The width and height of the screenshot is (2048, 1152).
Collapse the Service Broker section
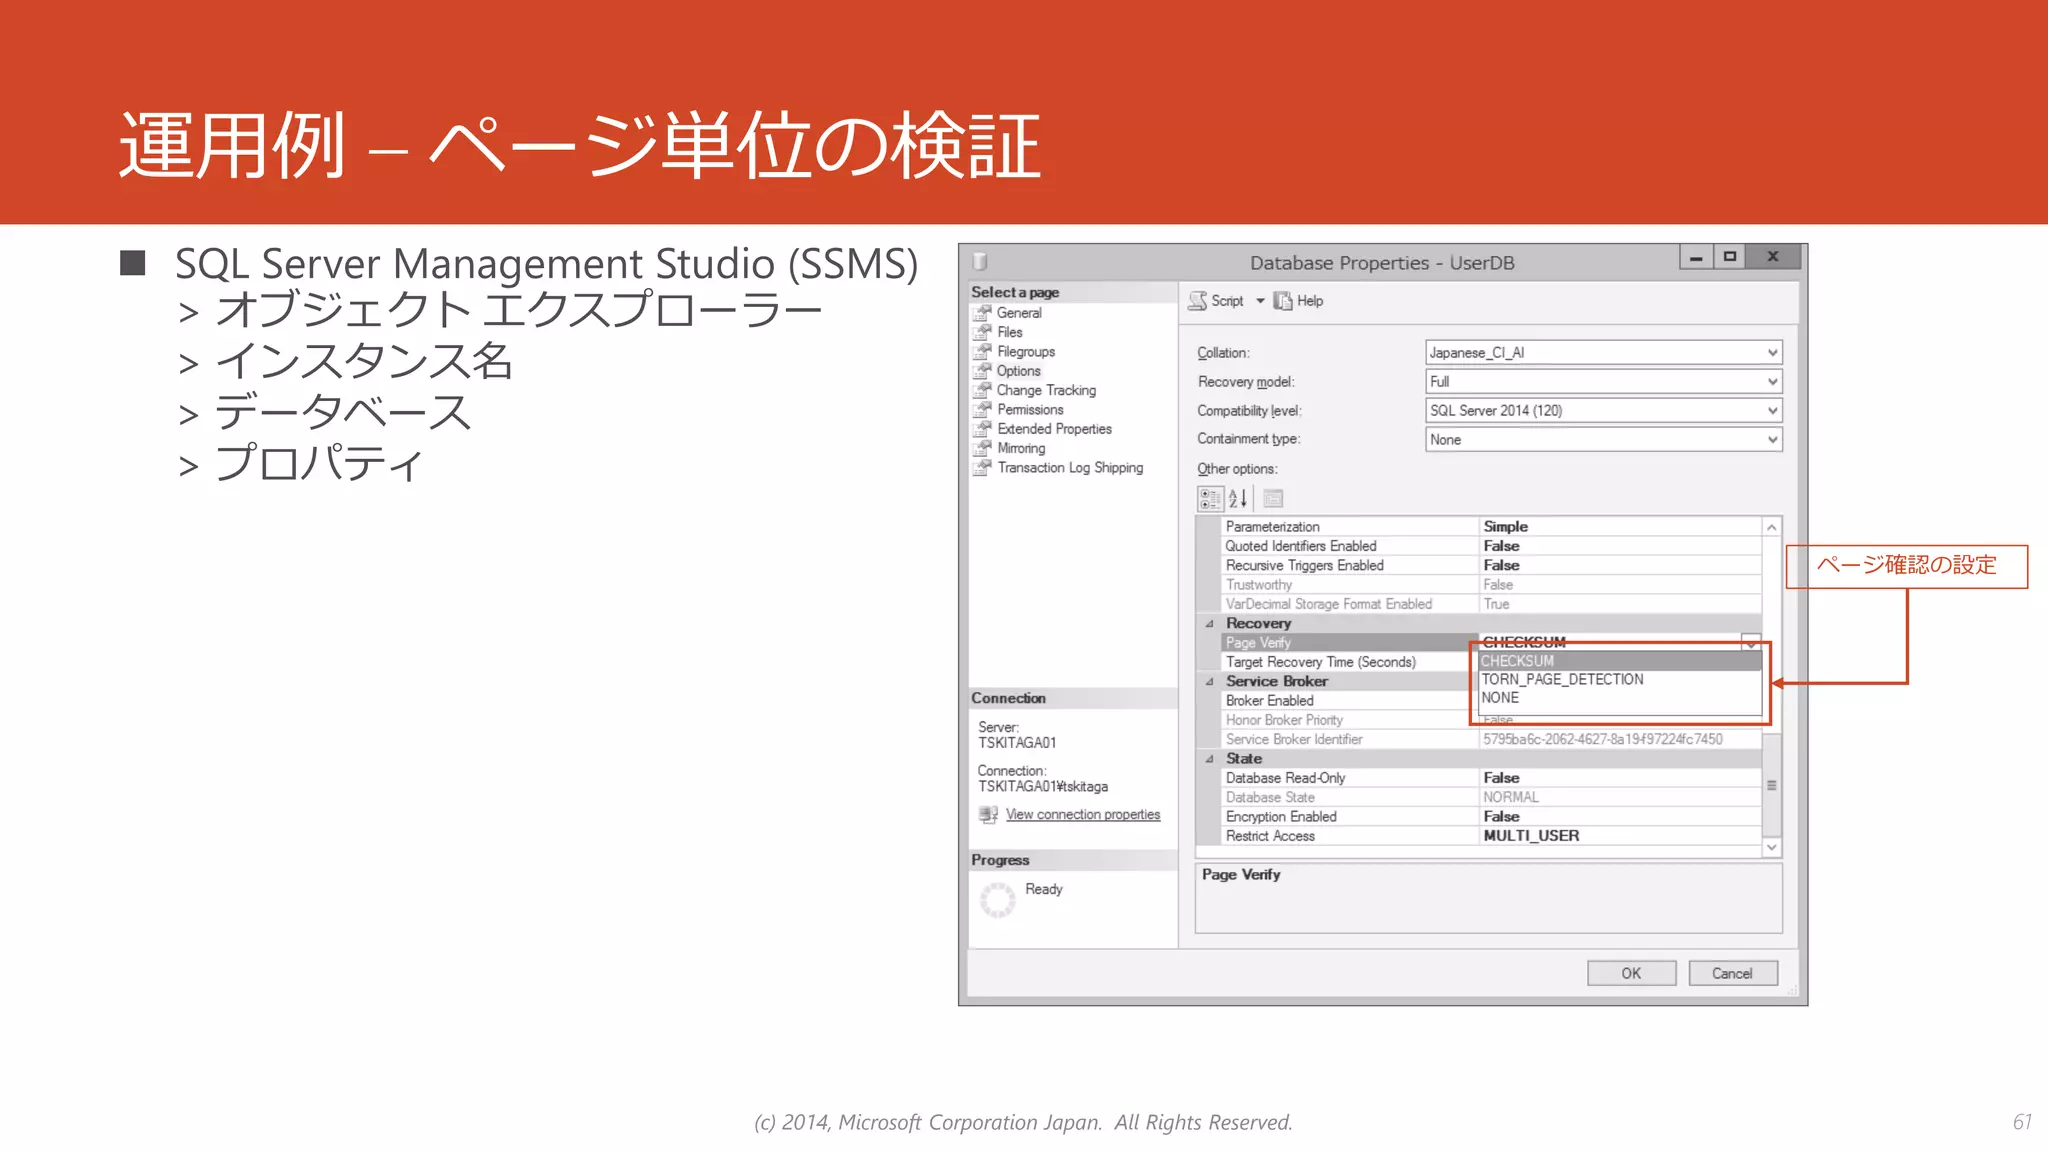pos(1209,682)
